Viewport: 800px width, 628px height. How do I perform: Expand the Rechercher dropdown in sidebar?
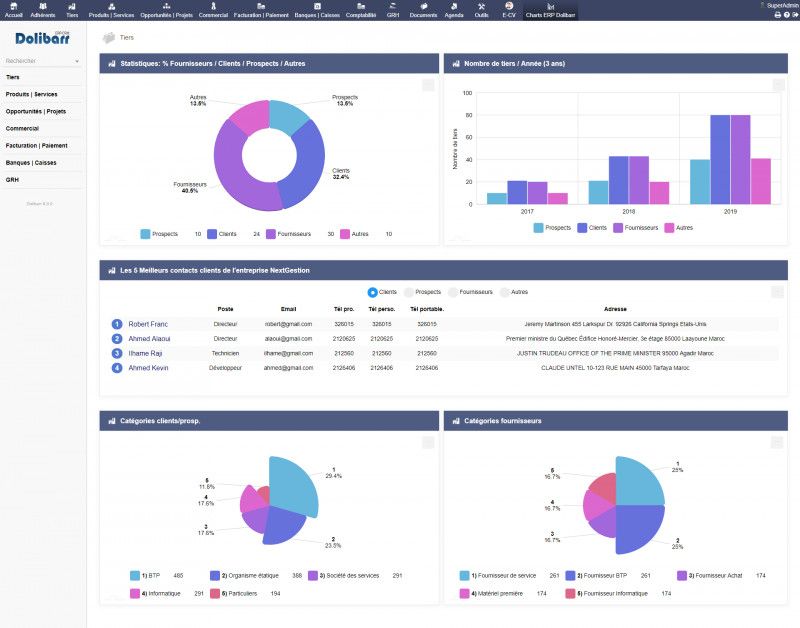tap(77, 61)
